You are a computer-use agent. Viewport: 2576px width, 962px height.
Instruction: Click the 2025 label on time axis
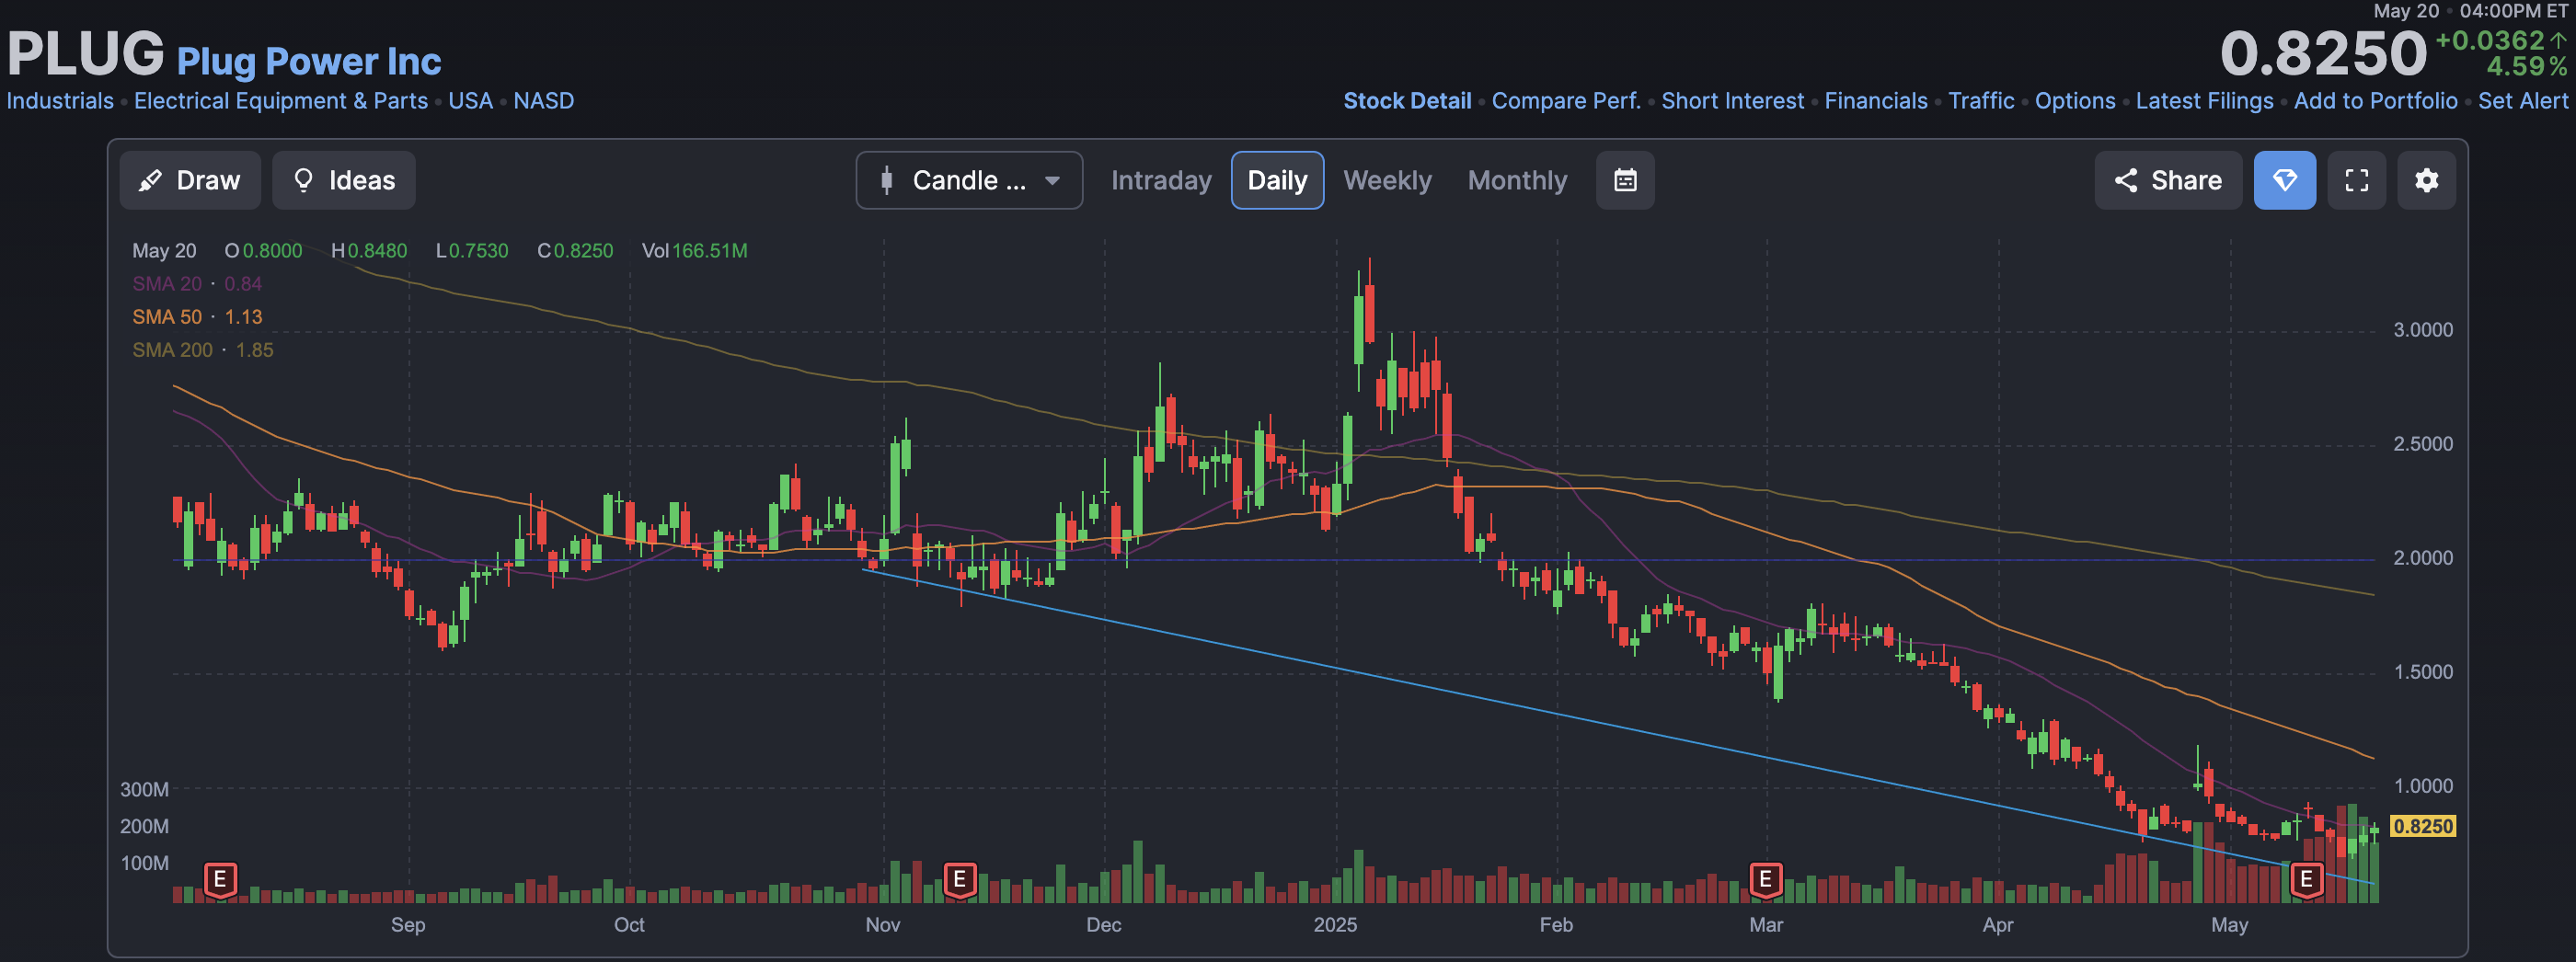click(x=1335, y=925)
